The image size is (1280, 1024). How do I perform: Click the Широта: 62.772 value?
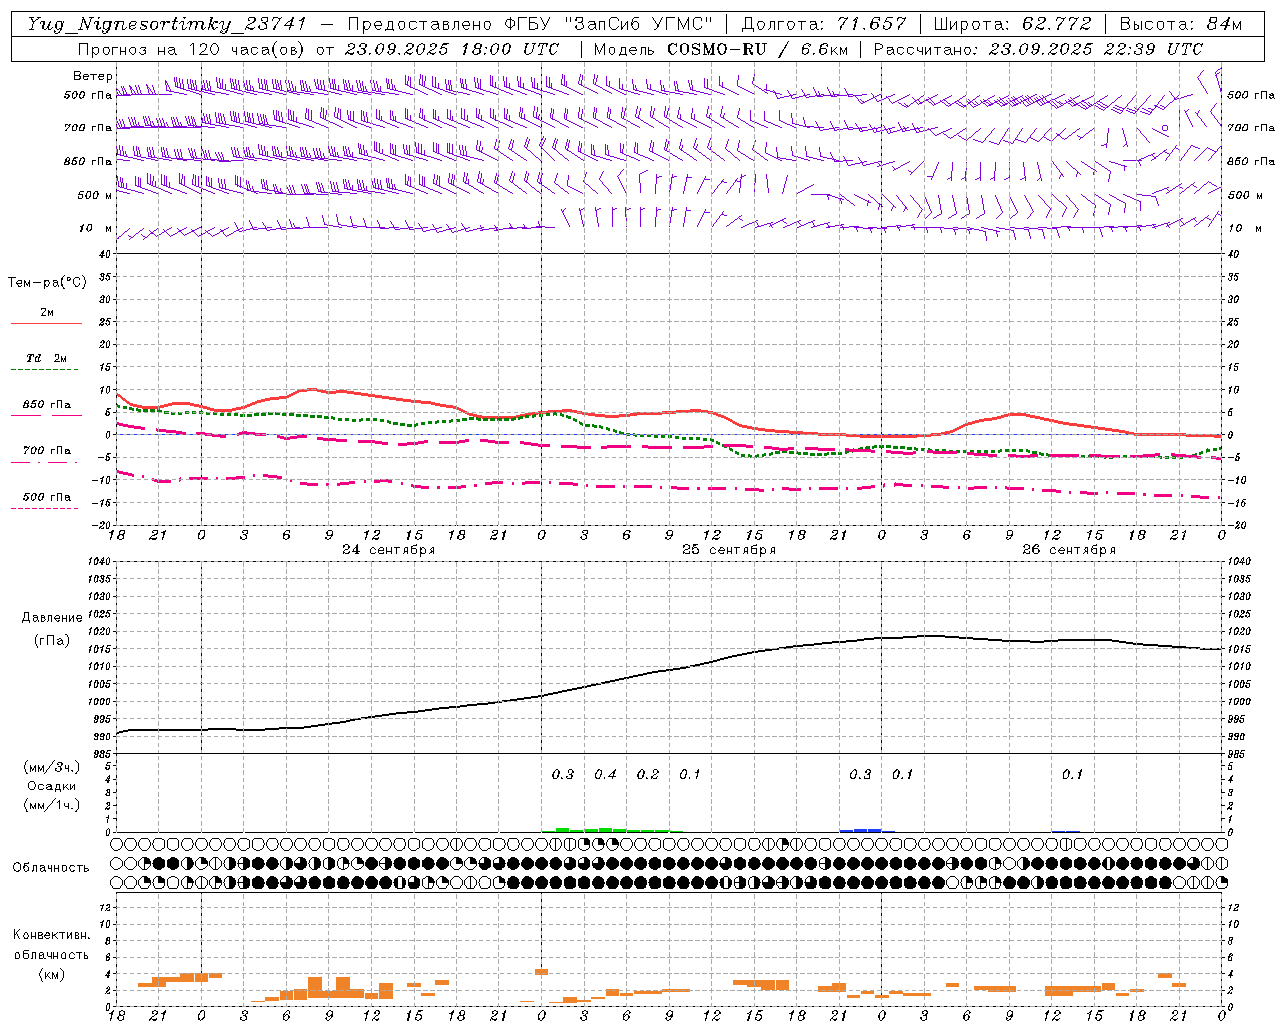[x=1012, y=24]
